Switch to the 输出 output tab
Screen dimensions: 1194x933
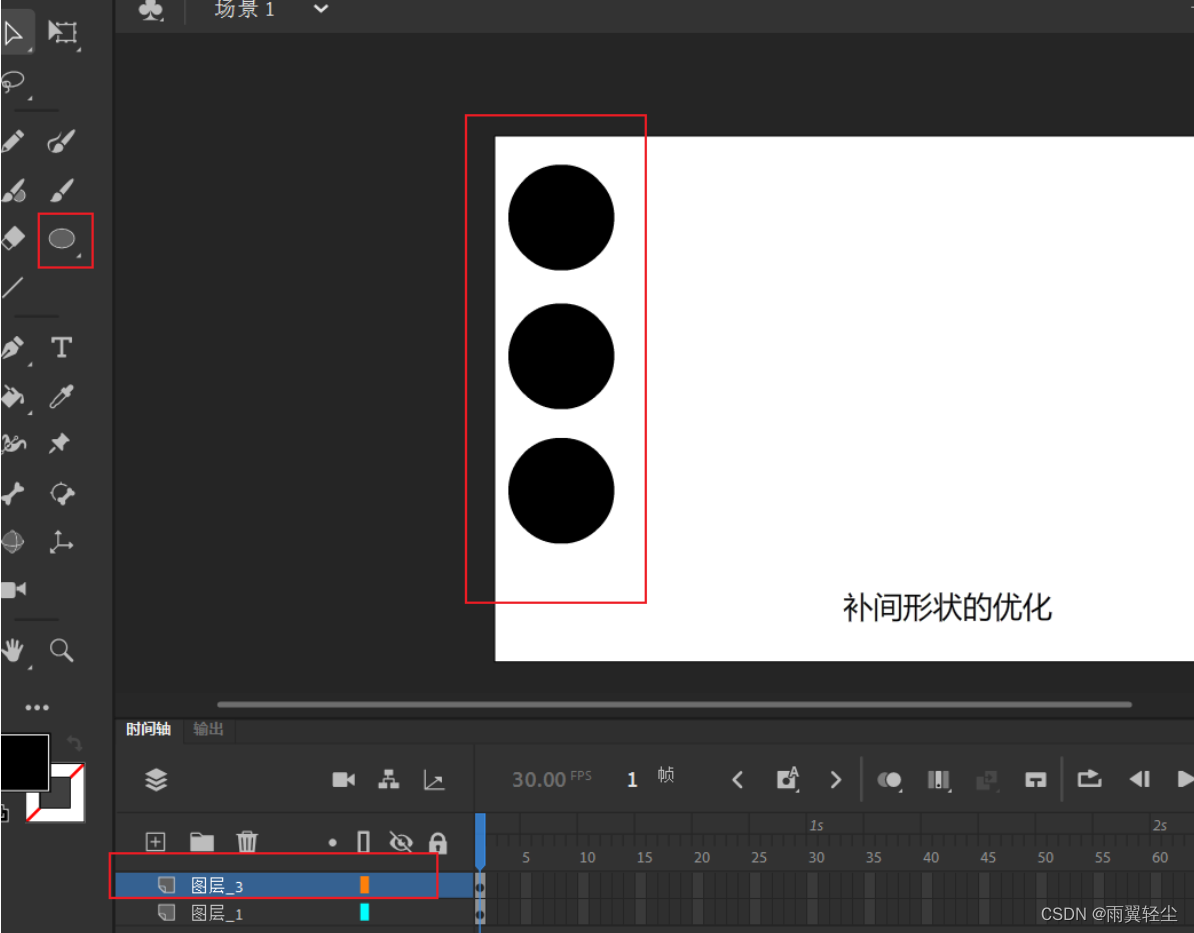click(x=208, y=729)
